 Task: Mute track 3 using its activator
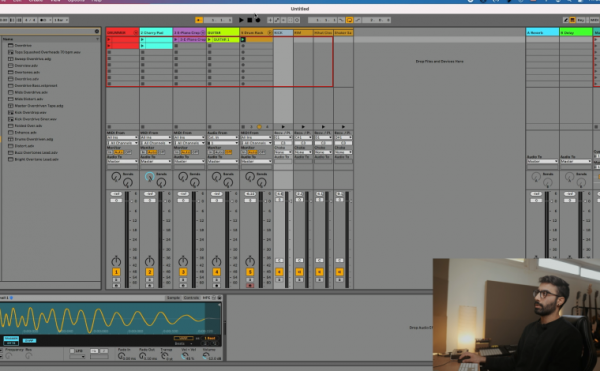(183, 272)
